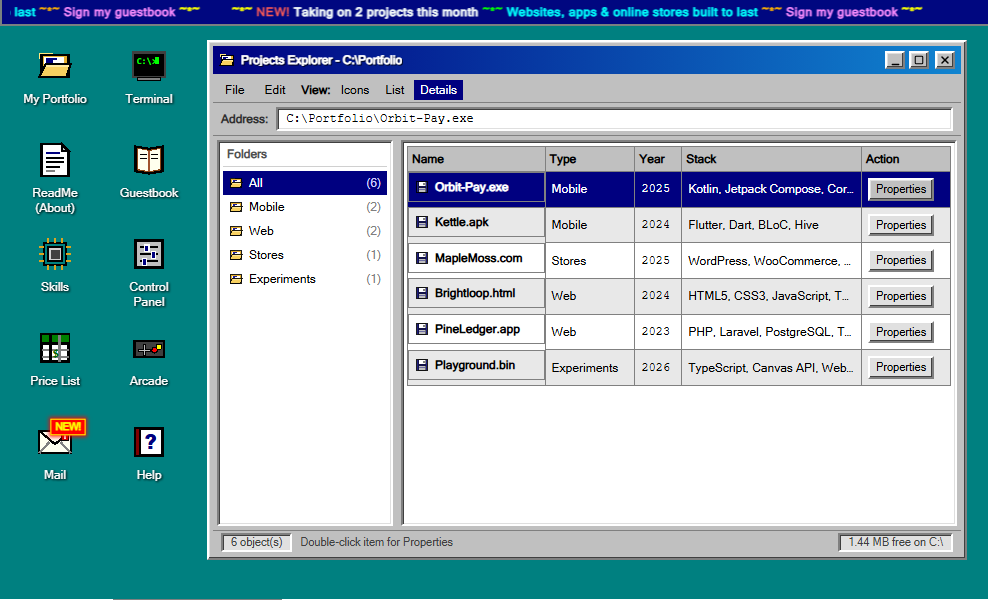
Task: Click the 2023 year cell
Action: click(658, 332)
